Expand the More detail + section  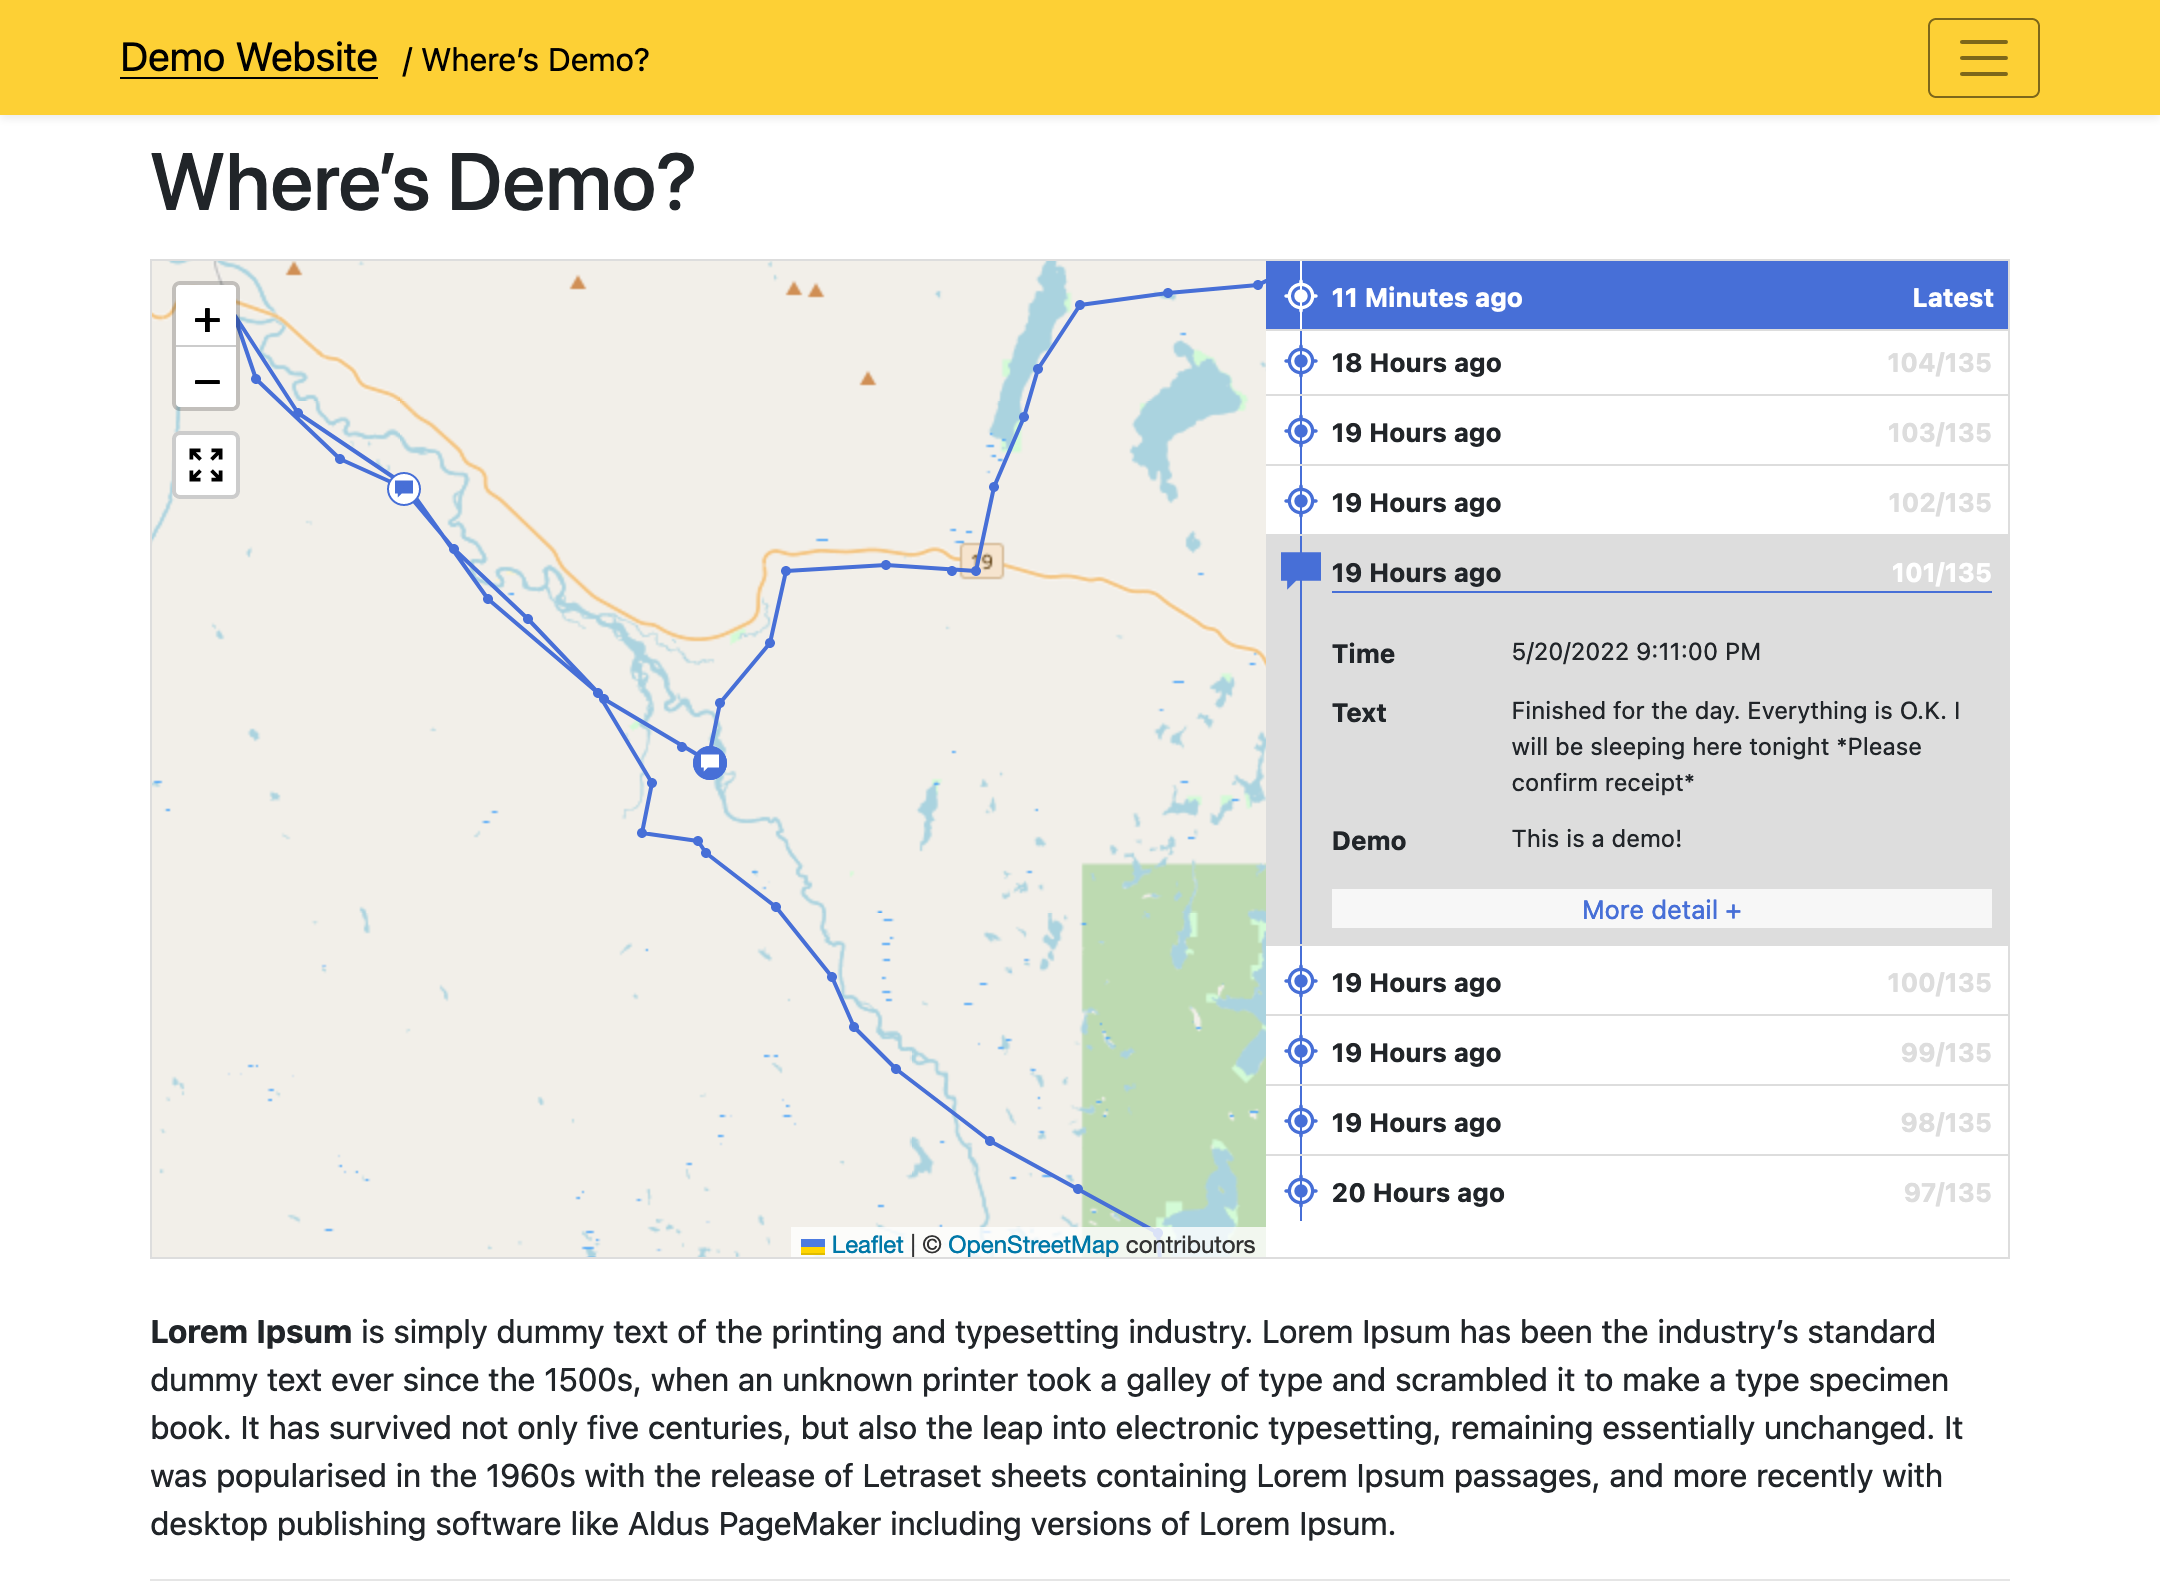tap(1660, 910)
